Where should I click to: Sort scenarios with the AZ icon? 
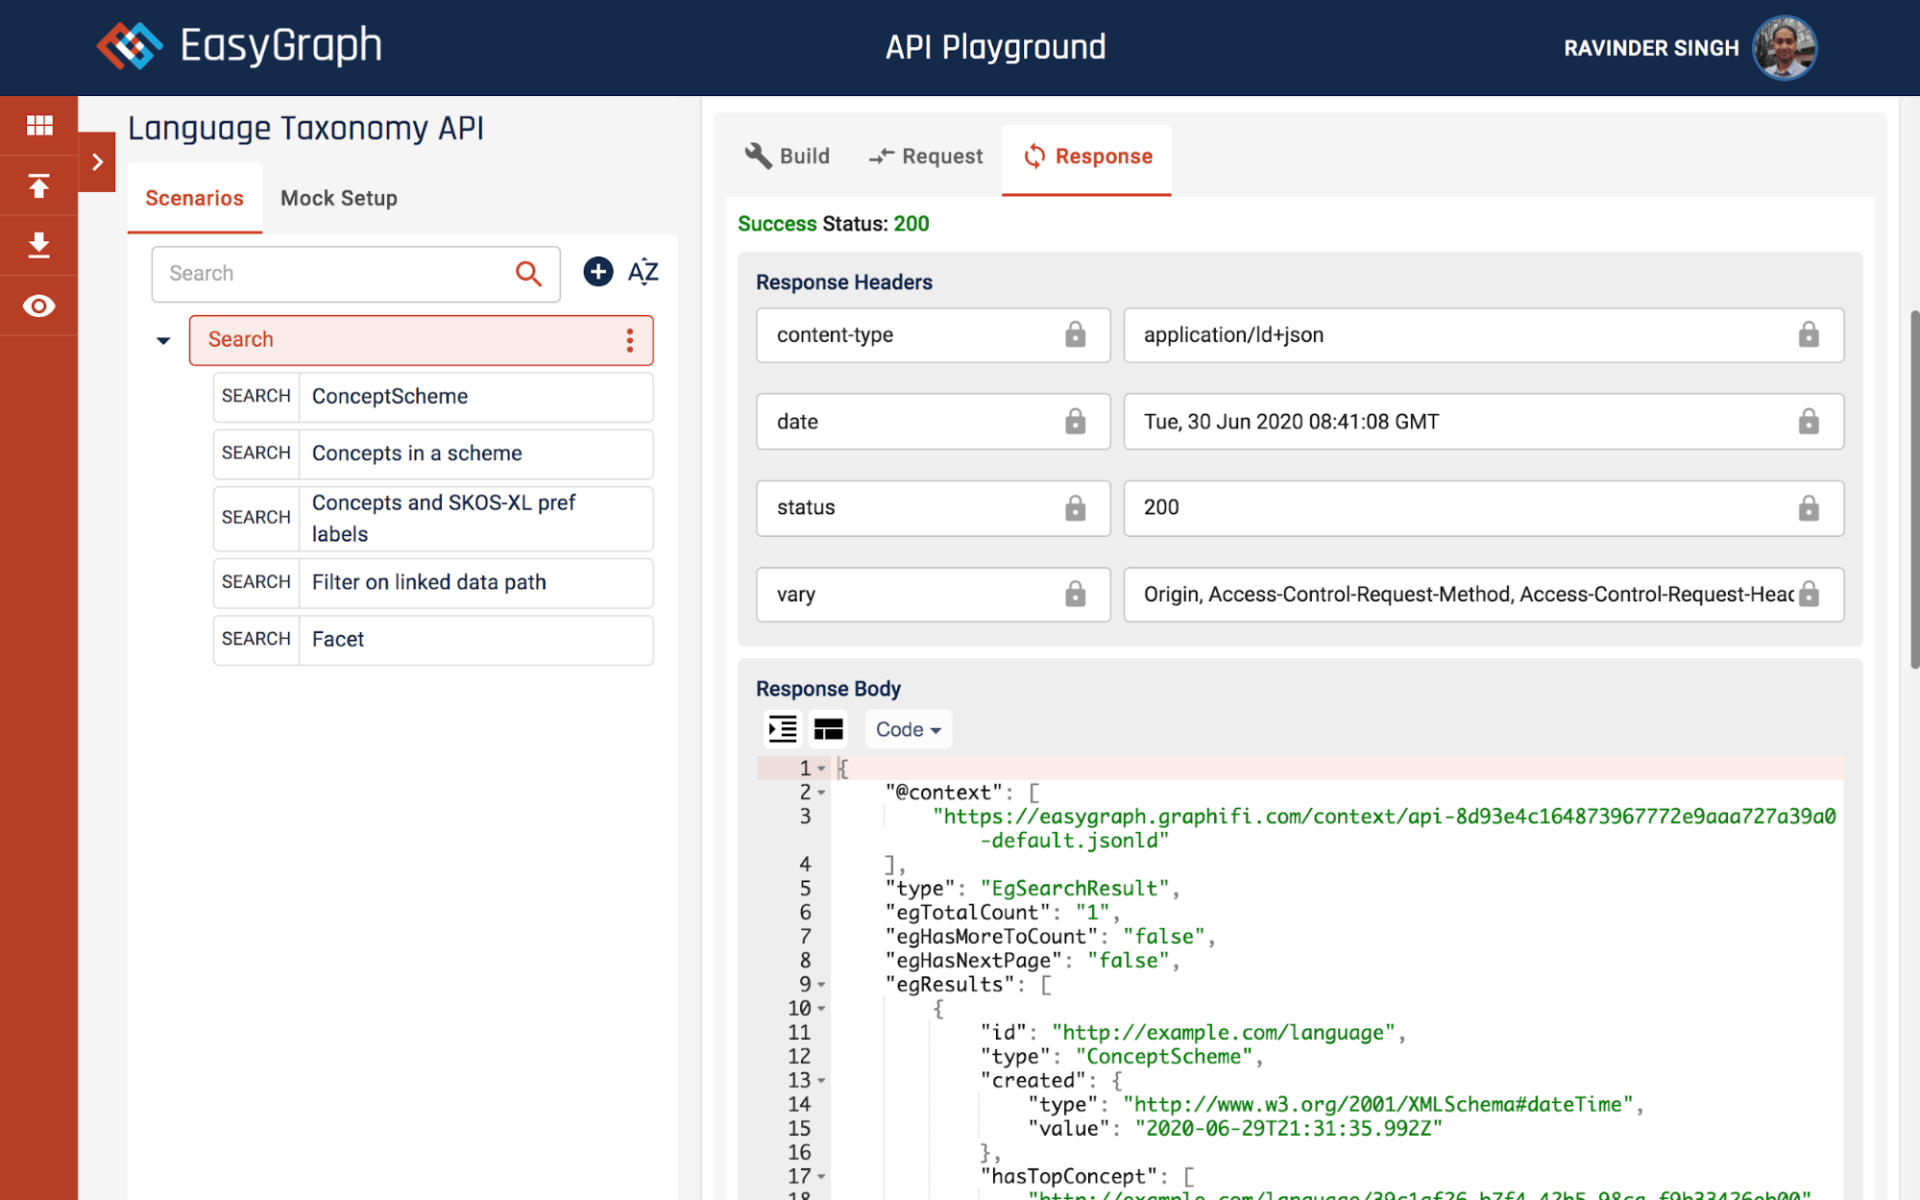(643, 272)
